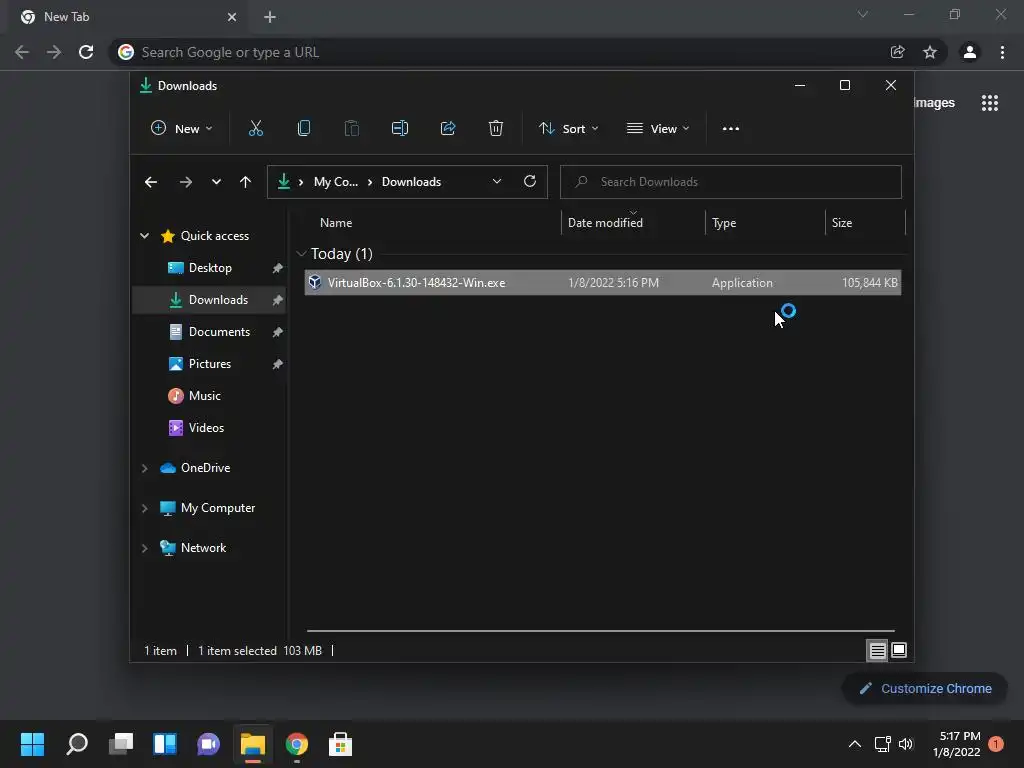Open the View dropdown
The width and height of the screenshot is (1024, 768).
(x=658, y=129)
